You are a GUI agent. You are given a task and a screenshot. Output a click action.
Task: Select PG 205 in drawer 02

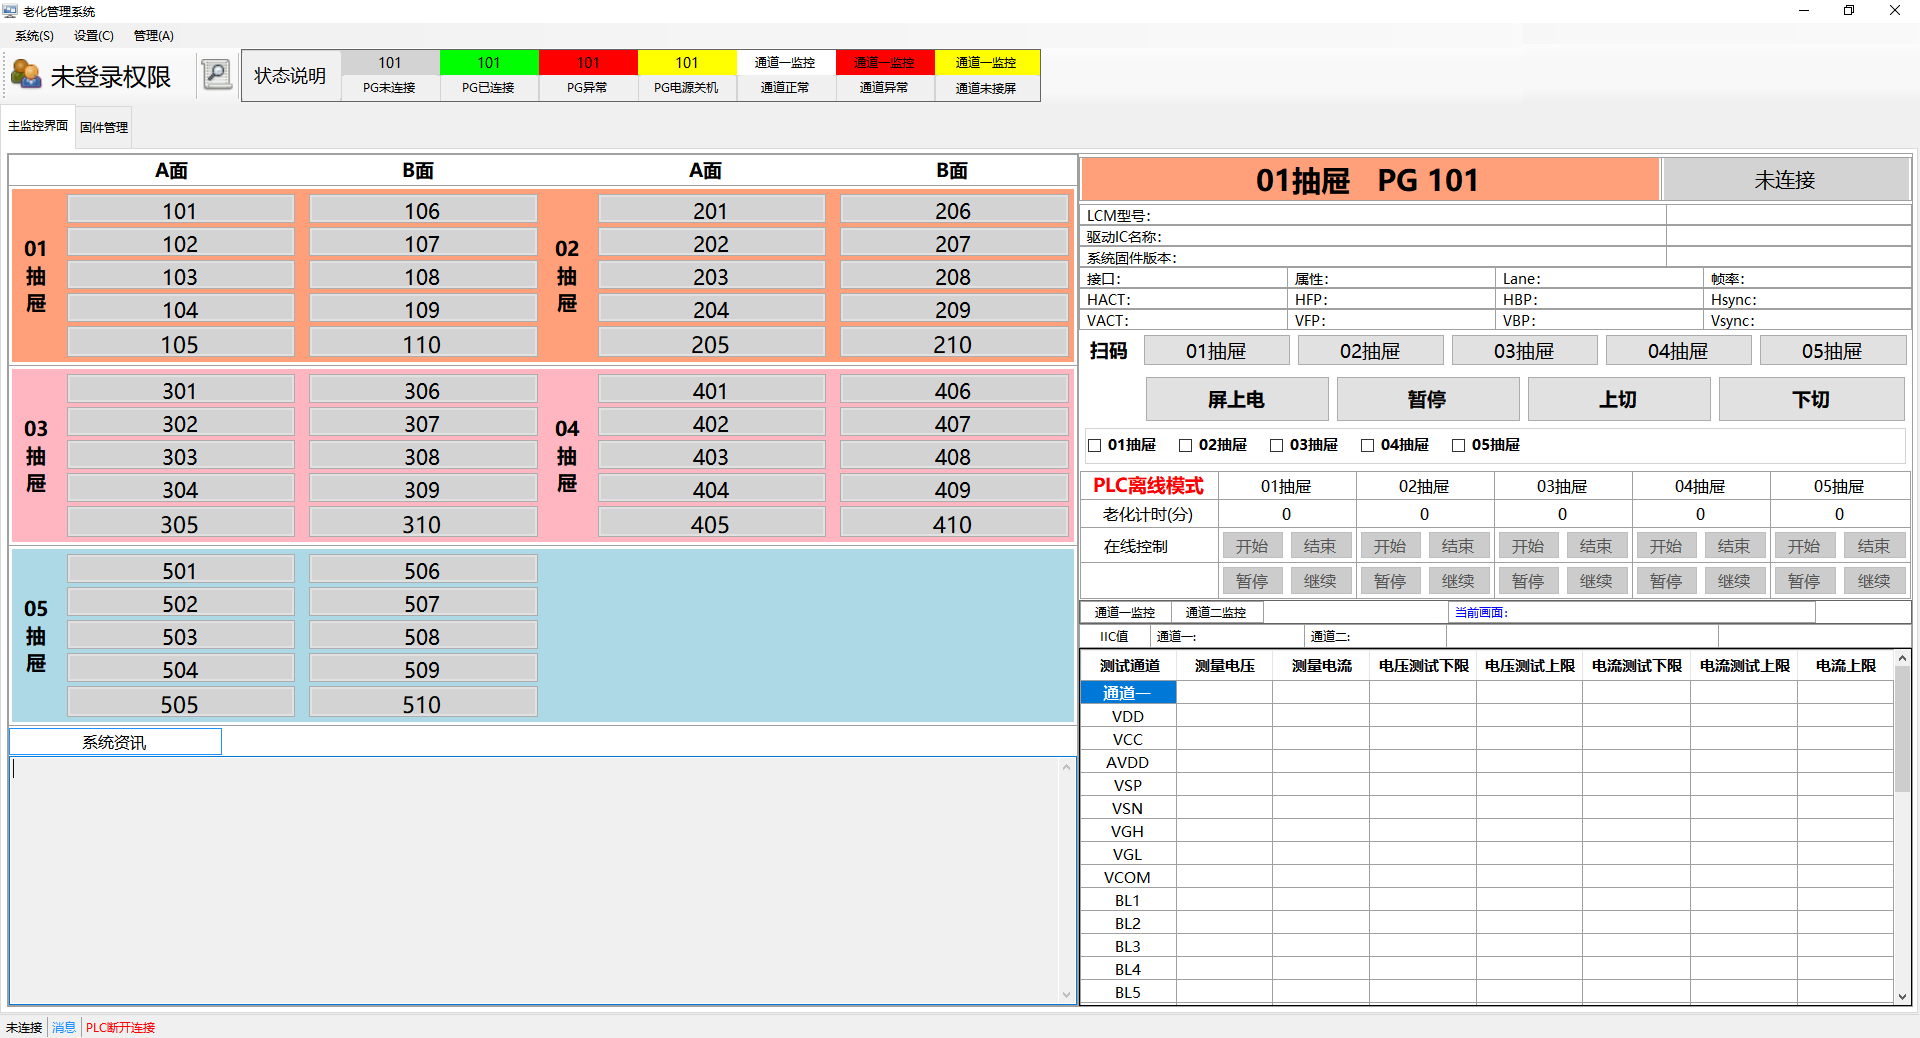(x=710, y=344)
